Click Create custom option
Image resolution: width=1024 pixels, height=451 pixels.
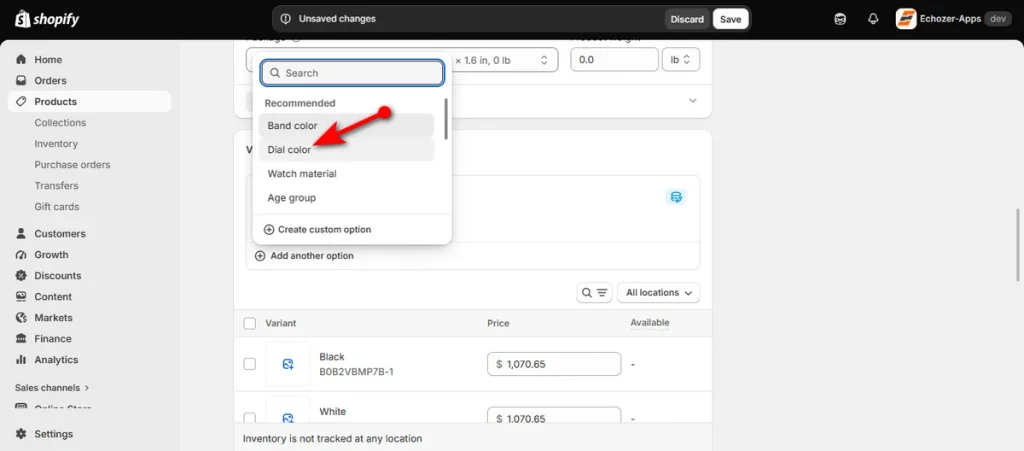tap(317, 230)
